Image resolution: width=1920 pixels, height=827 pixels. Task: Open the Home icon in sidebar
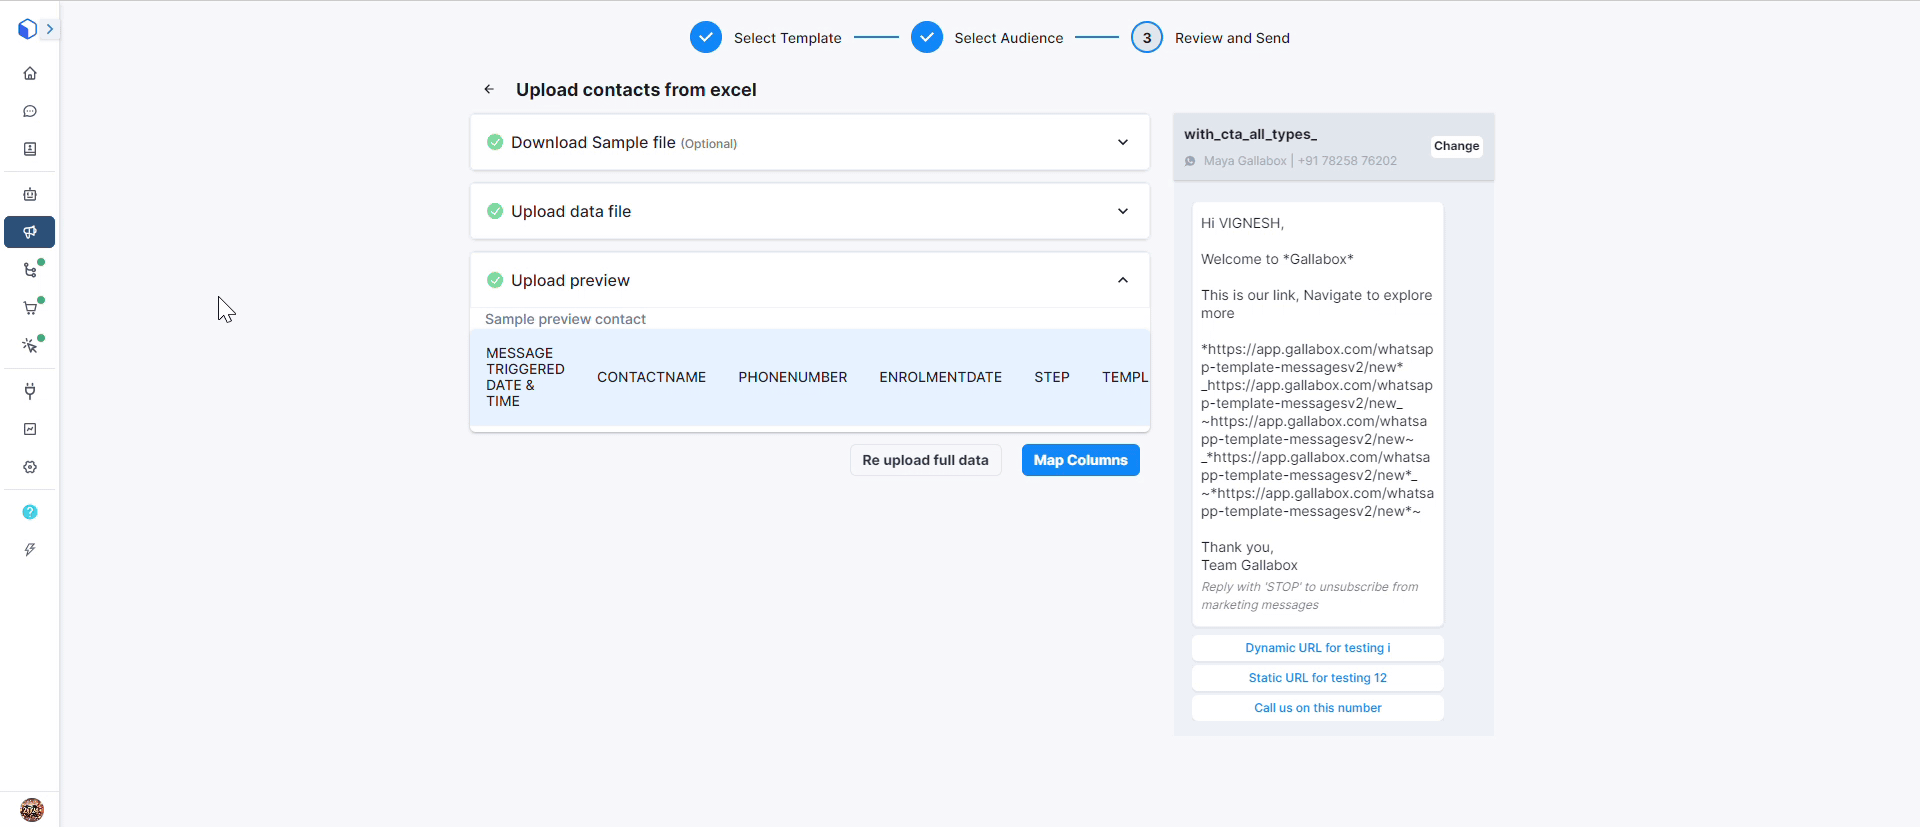(30, 73)
